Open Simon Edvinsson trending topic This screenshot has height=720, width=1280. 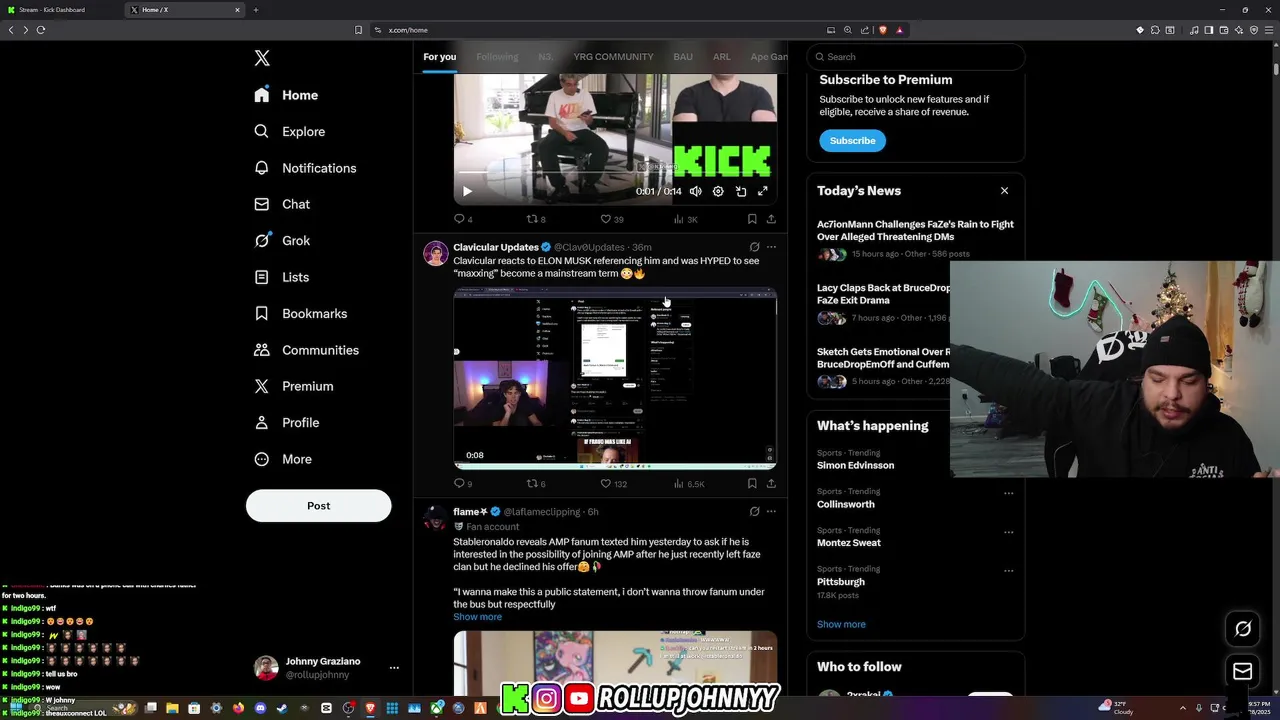(x=855, y=465)
